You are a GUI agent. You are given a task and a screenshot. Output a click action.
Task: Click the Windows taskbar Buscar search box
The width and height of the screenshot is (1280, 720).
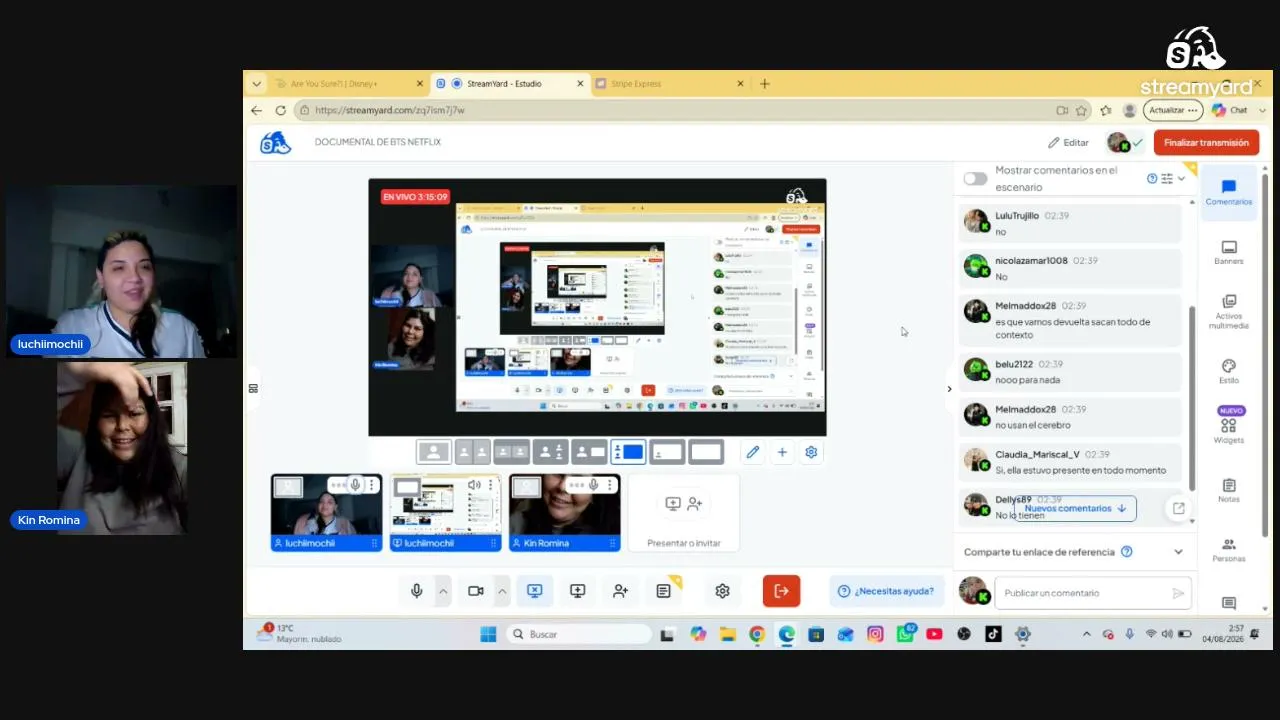580,634
